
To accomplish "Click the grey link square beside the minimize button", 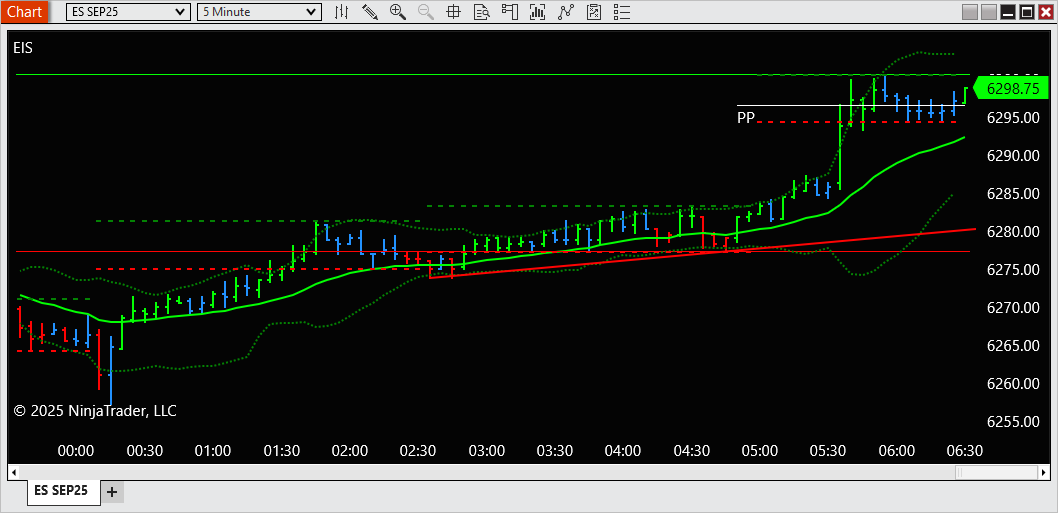I will point(989,12).
